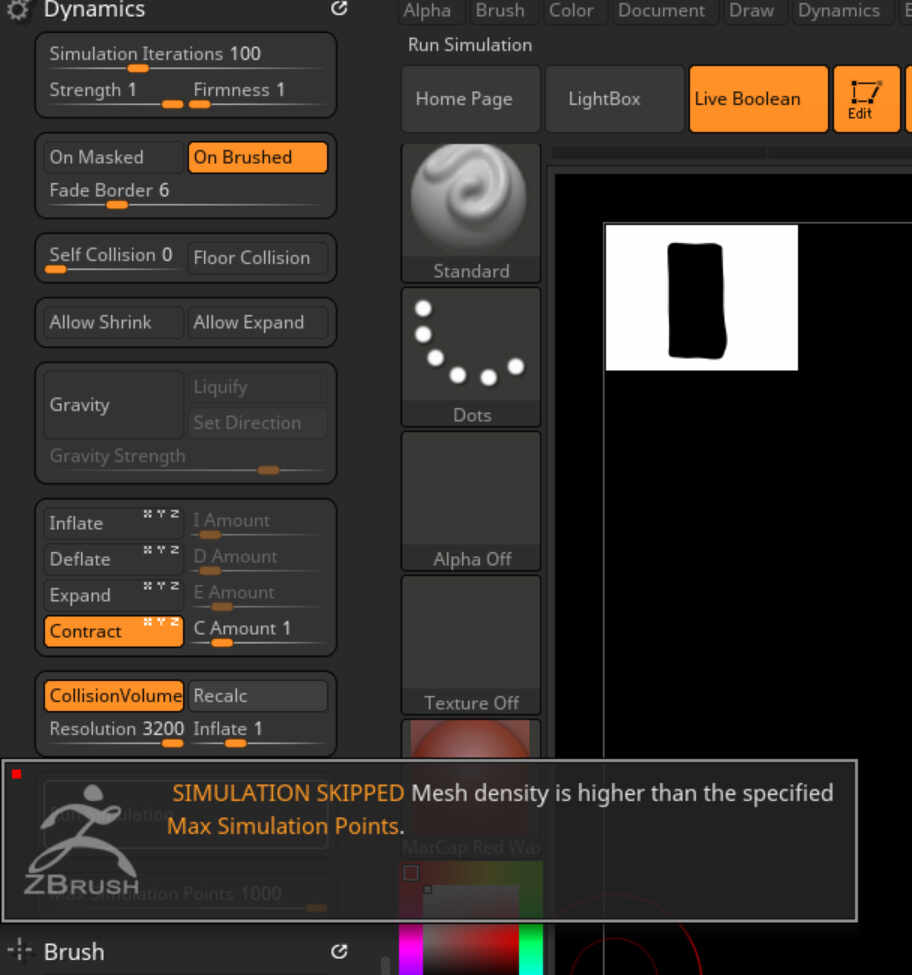Image resolution: width=912 pixels, height=975 pixels.
Task: Toggle the XYZ axis icons on Contract
Action: point(161,622)
